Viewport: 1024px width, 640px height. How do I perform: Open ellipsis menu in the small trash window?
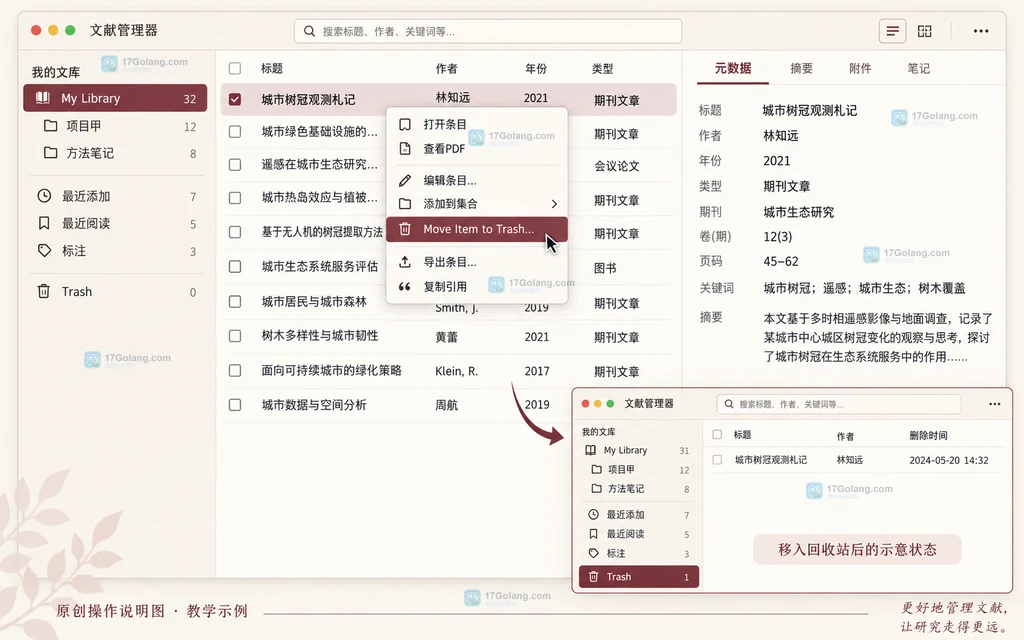(x=994, y=404)
